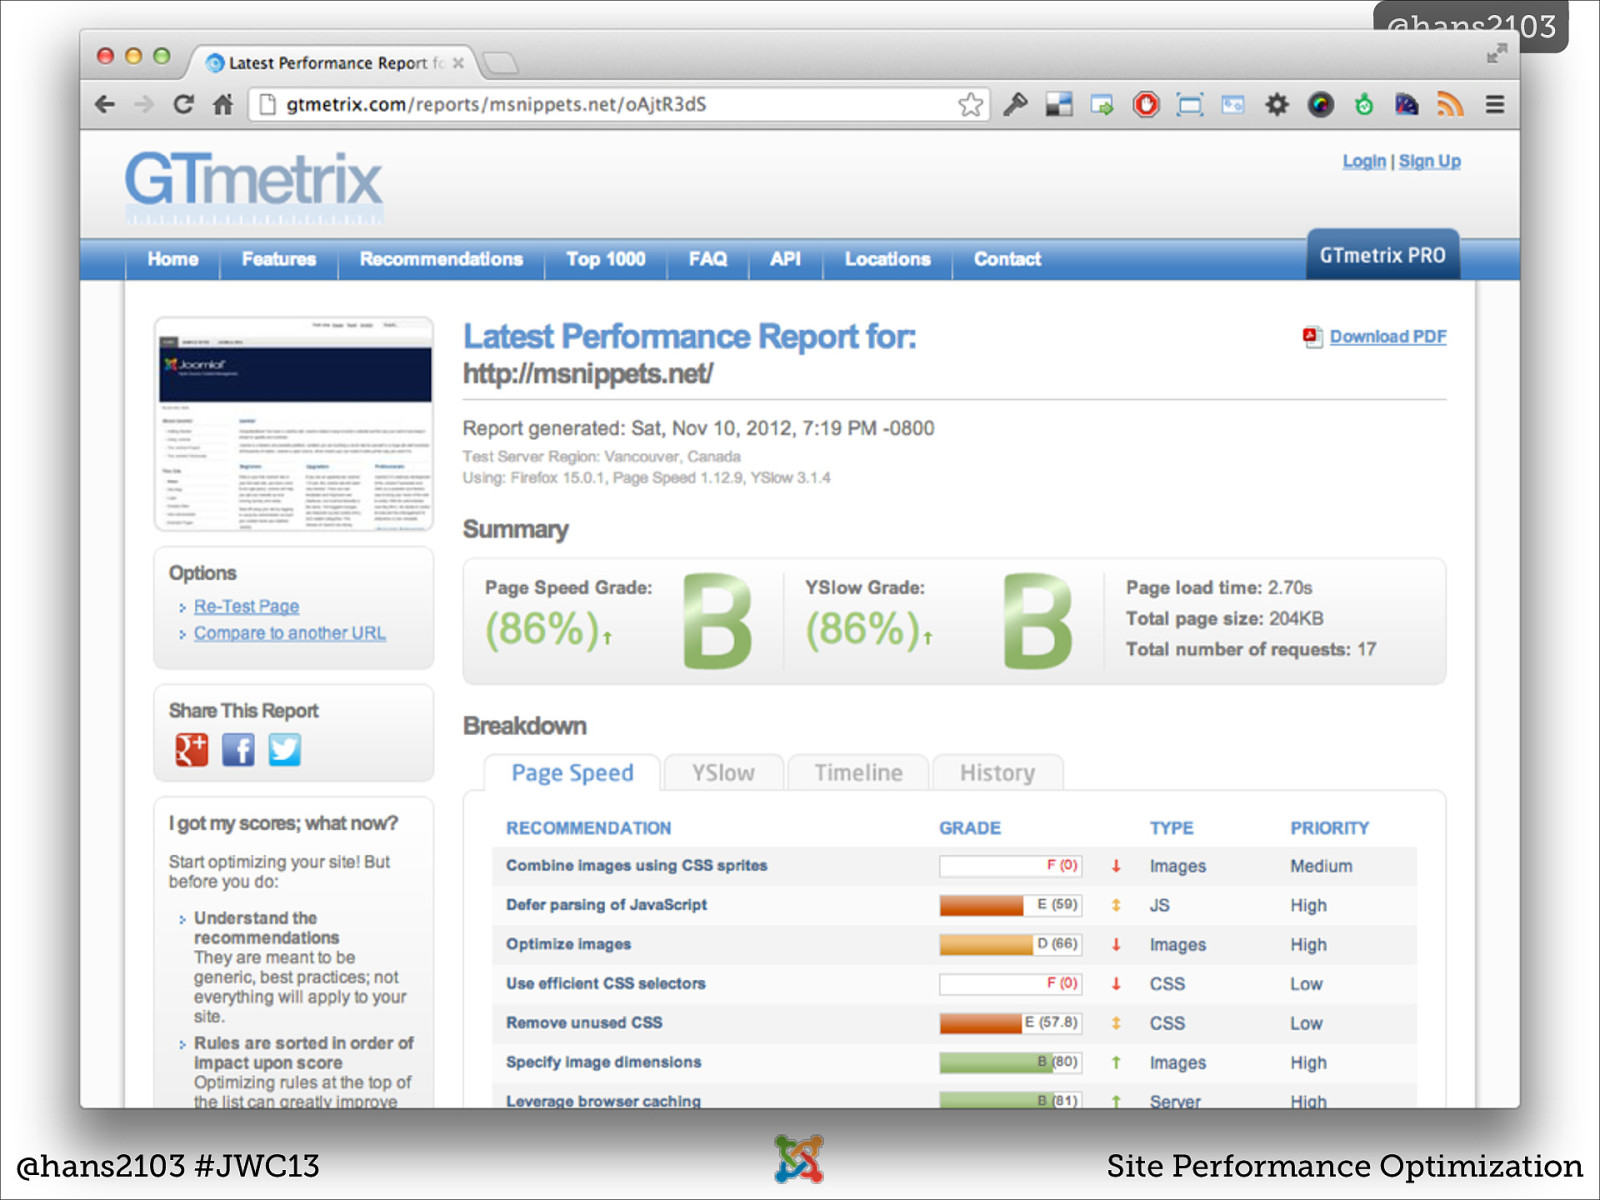Image resolution: width=1600 pixels, height=1200 pixels.
Task: Click the Sign Up link
Action: point(1429,161)
